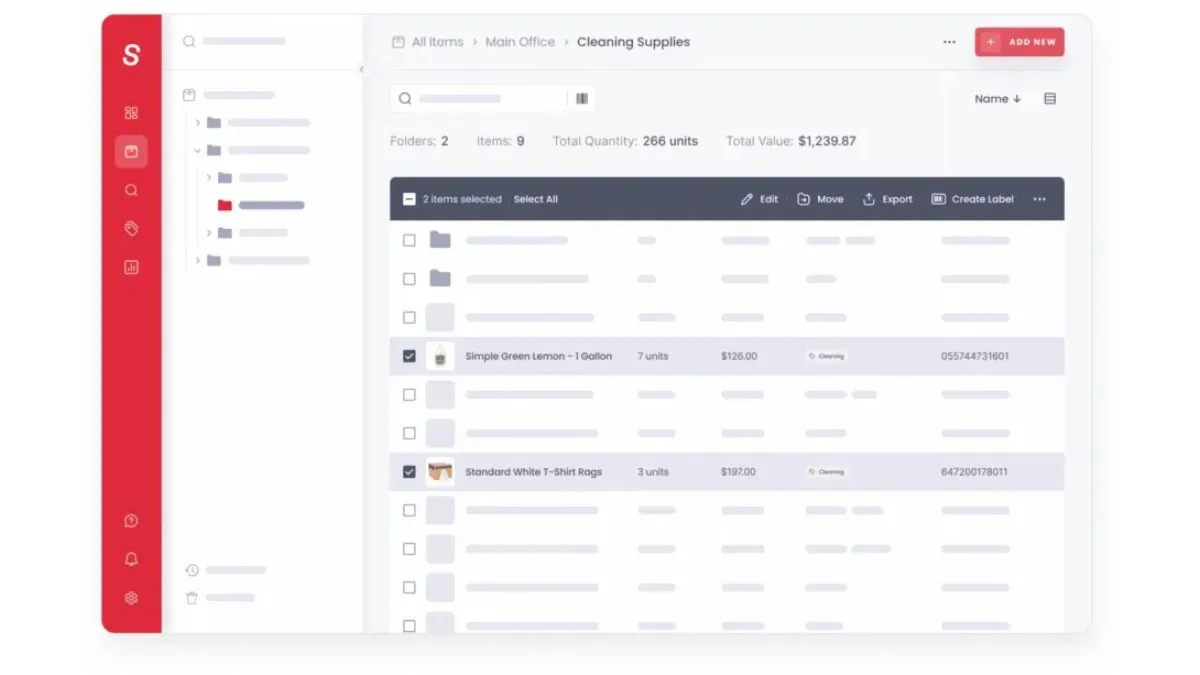Screen dimensions: 1200x675
Task: Go to All Items breadcrumb
Action: coord(438,42)
